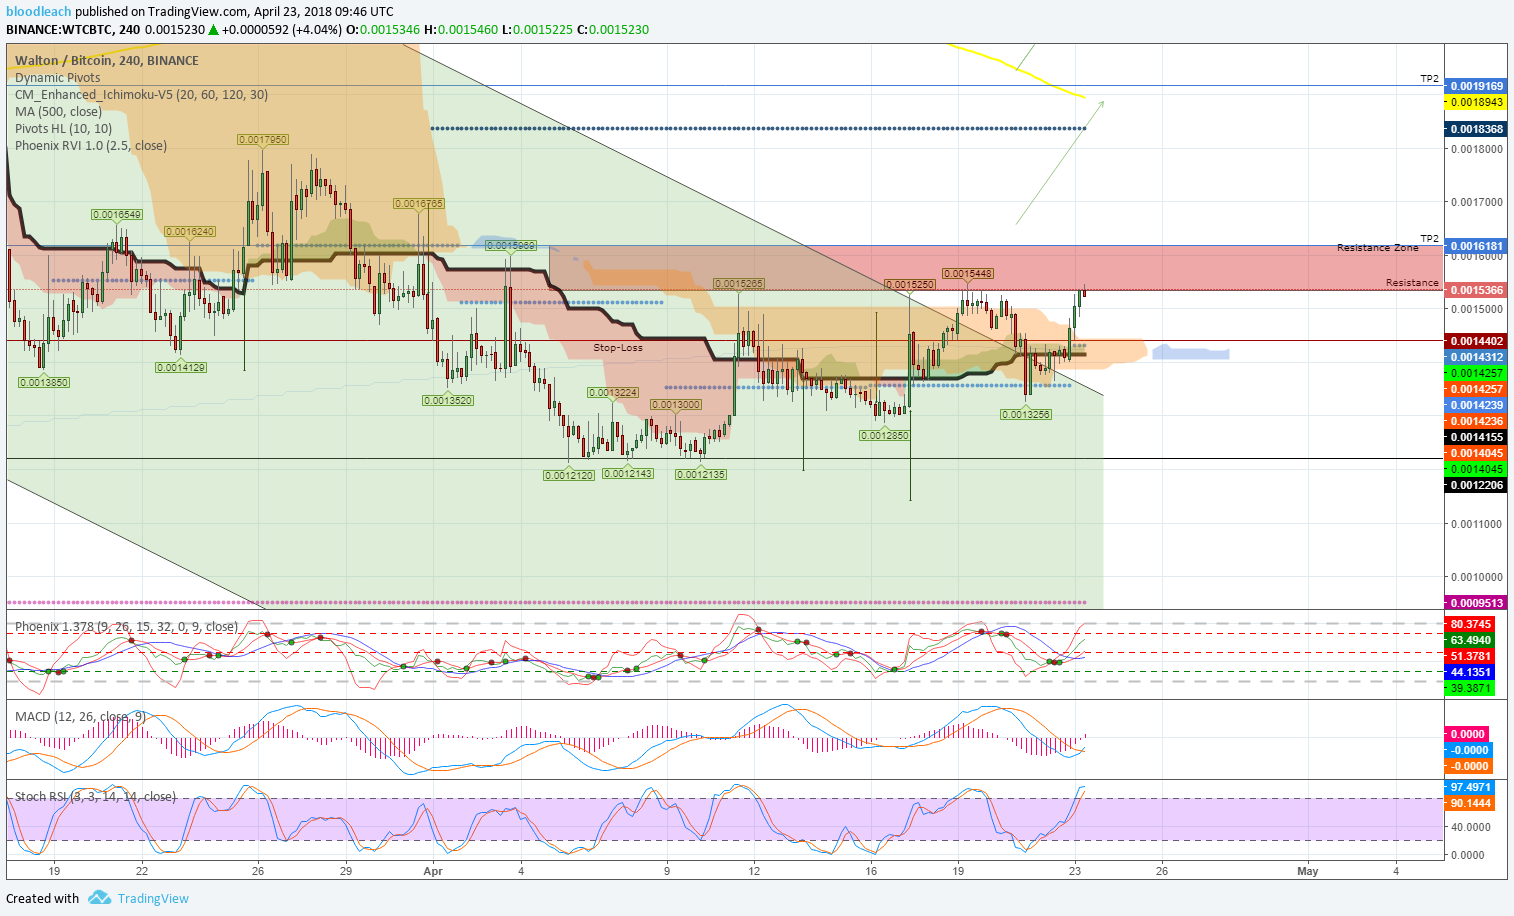Click the 16 date on the time axis
This screenshot has height=916, width=1514.
tap(871, 871)
